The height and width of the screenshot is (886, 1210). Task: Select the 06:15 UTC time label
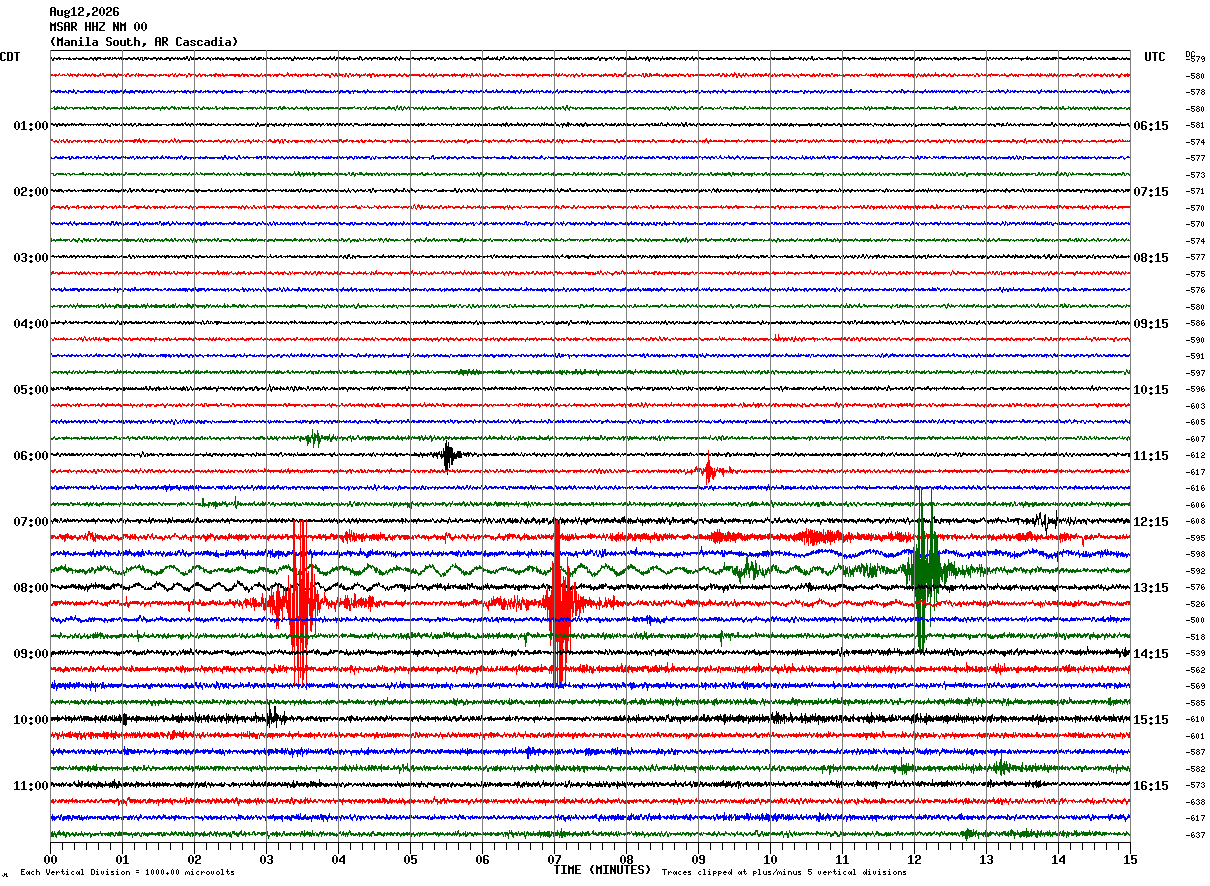click(x=1151, y=126)
